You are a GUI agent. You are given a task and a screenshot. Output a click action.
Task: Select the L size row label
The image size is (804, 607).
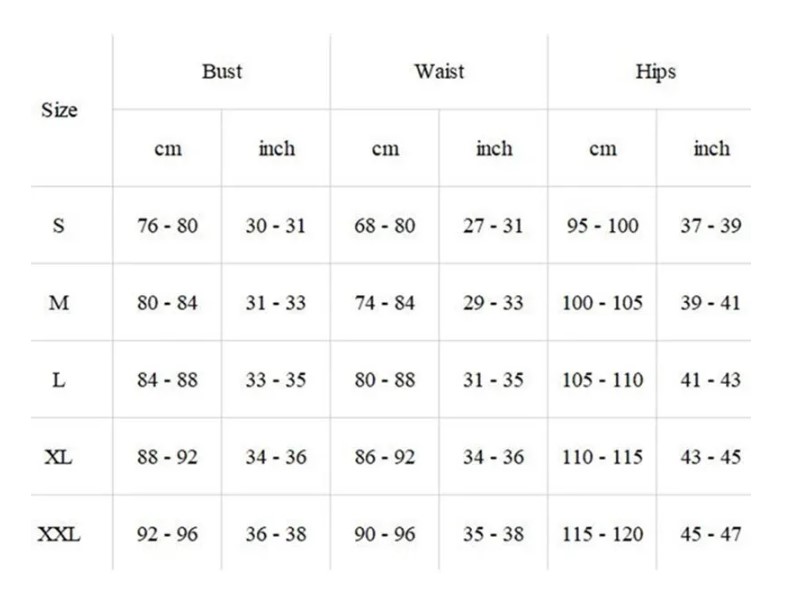click(x=59, y=380)
